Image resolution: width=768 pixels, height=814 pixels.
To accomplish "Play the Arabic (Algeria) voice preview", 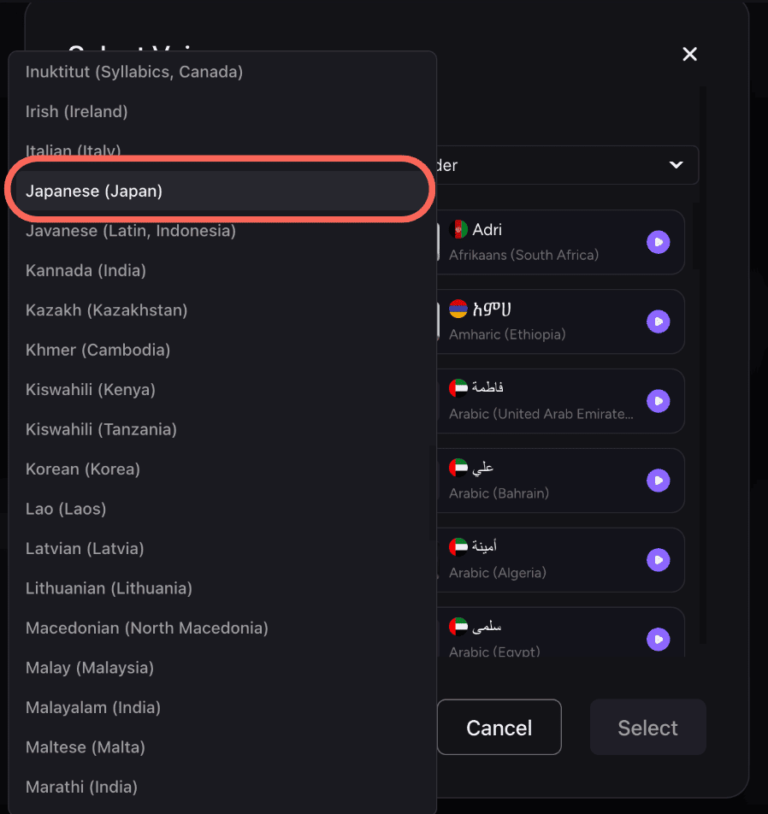I will pyautogui.click(x=657, y=560).
